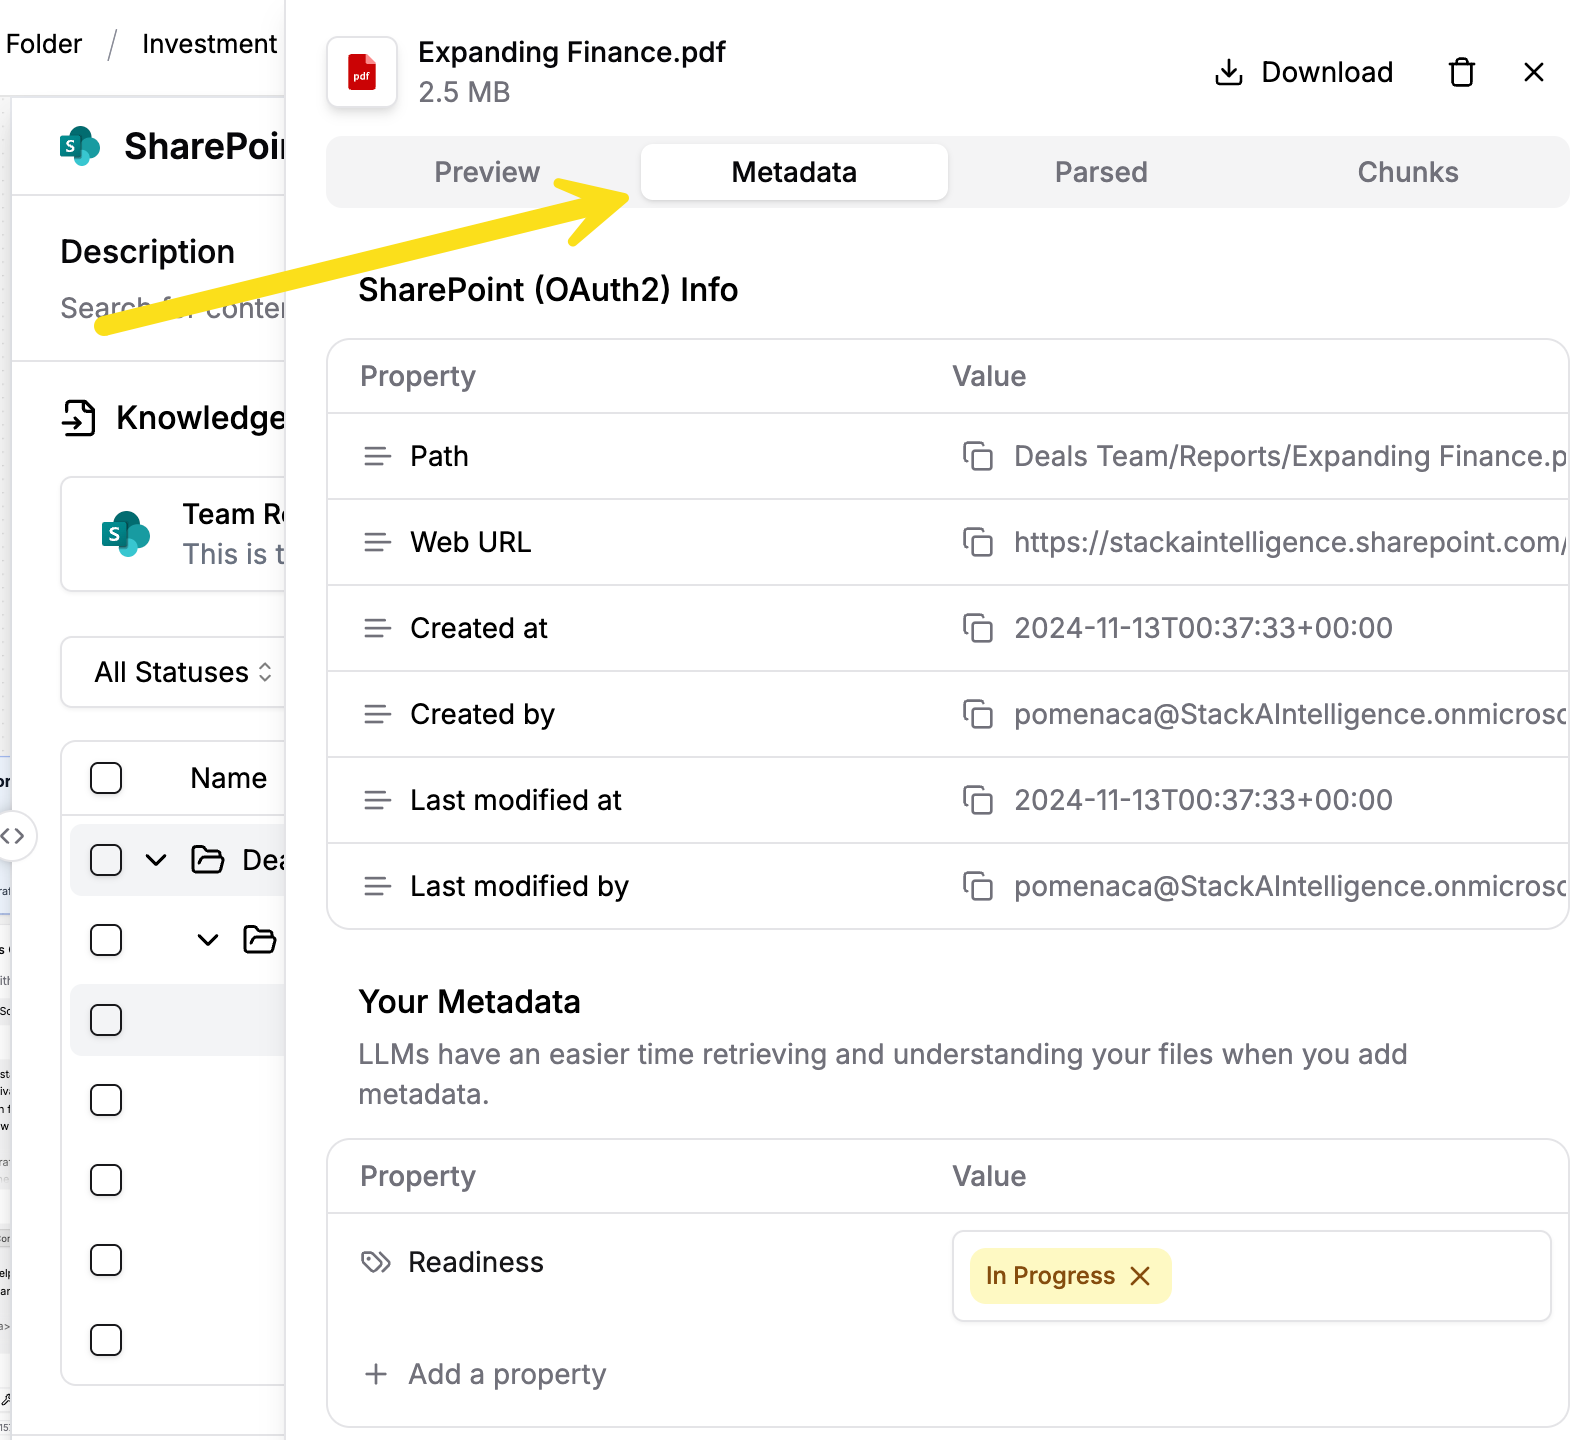Copy the Path value icon
The height and width of the screenshot is (1440, 1596).
[x=977, y=456]
